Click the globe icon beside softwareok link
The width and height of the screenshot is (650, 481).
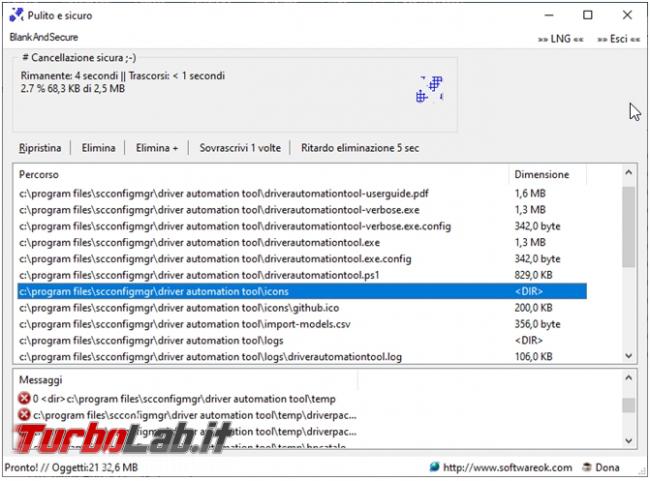tap(434, 467)
